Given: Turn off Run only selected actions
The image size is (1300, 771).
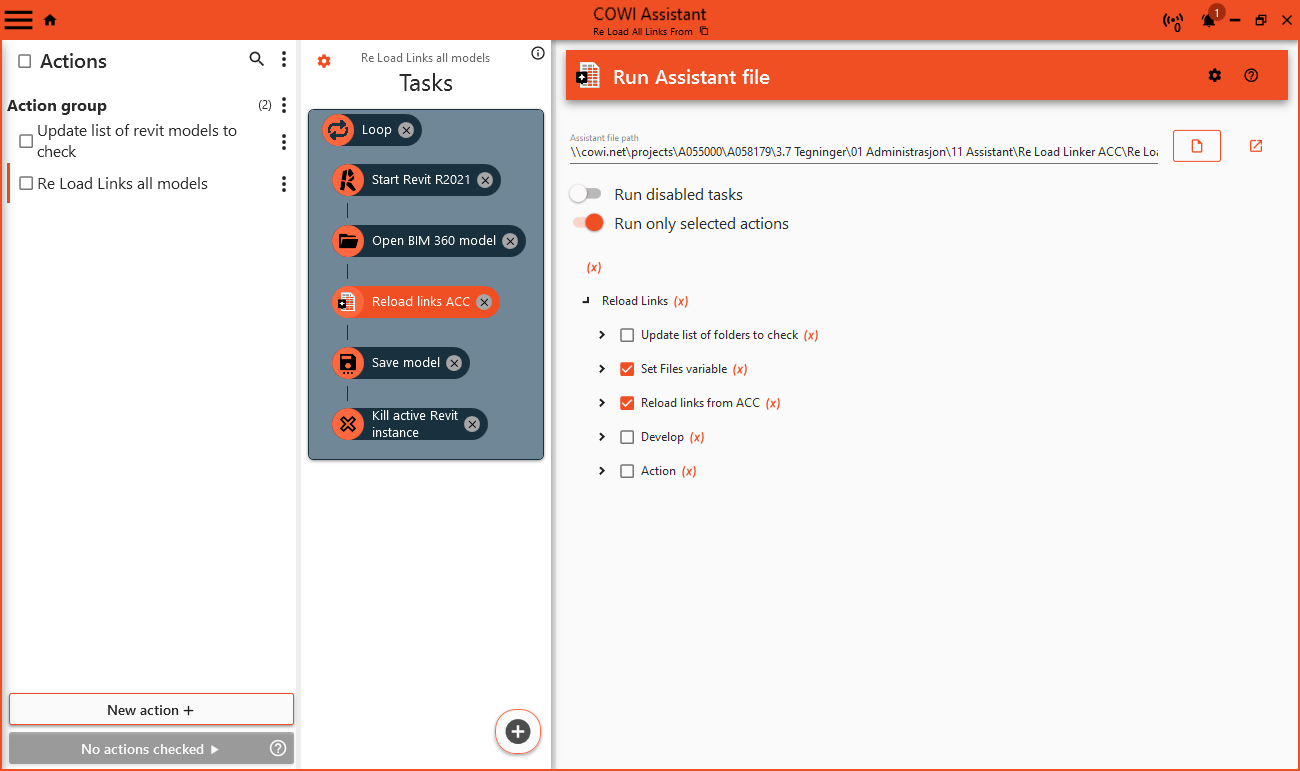Looking at the screenshot, I should click(x=588, y=223).
